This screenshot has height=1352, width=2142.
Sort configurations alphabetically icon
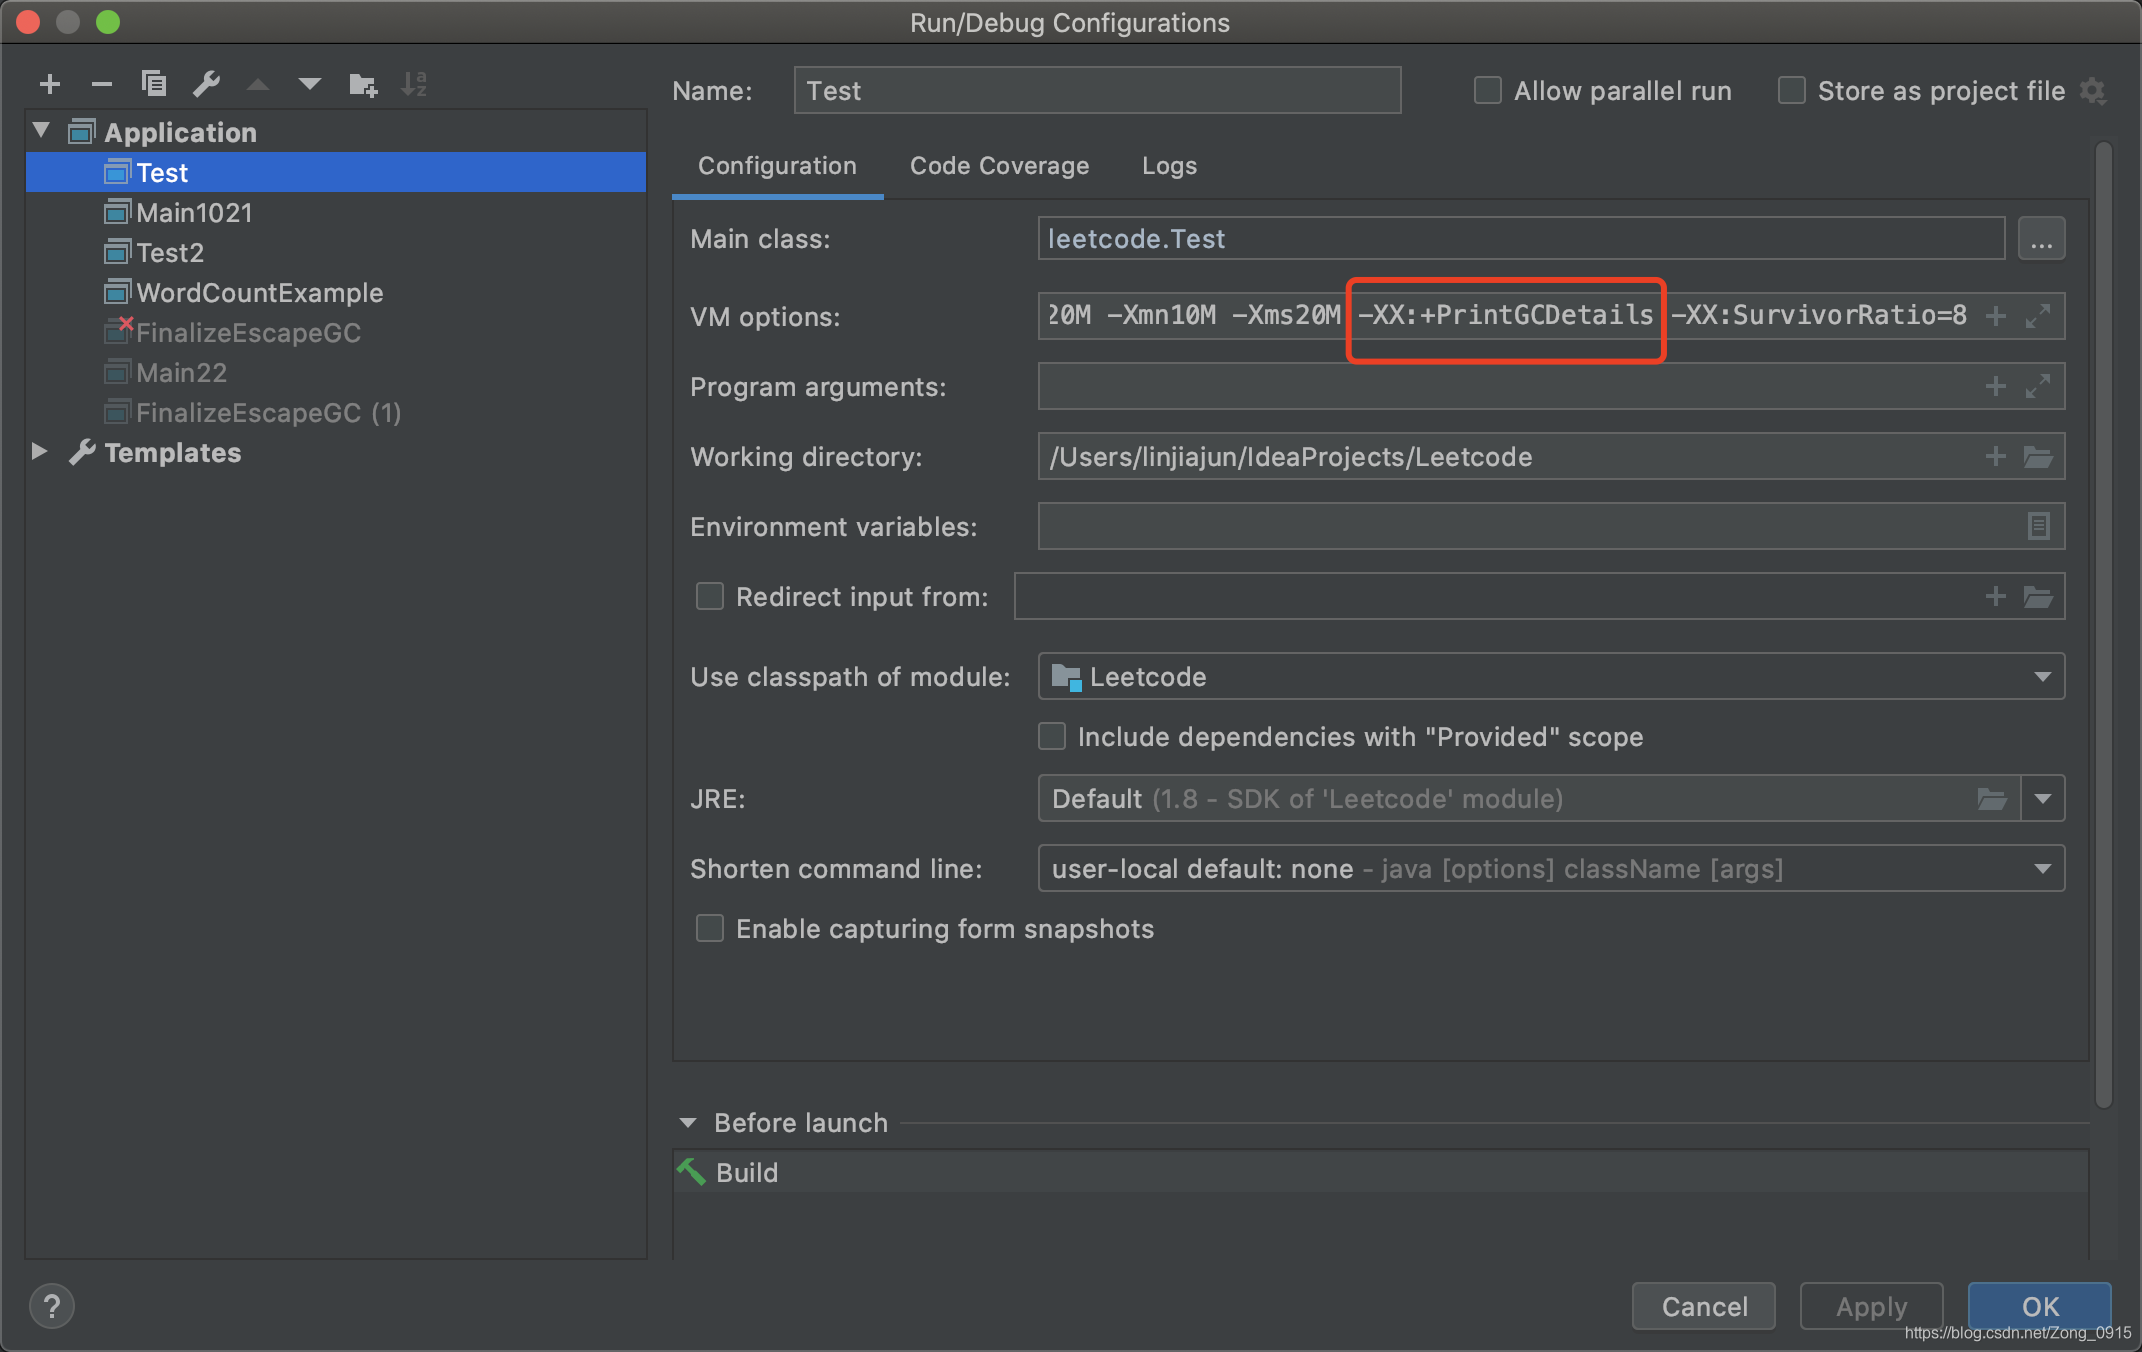click(414, 84)
